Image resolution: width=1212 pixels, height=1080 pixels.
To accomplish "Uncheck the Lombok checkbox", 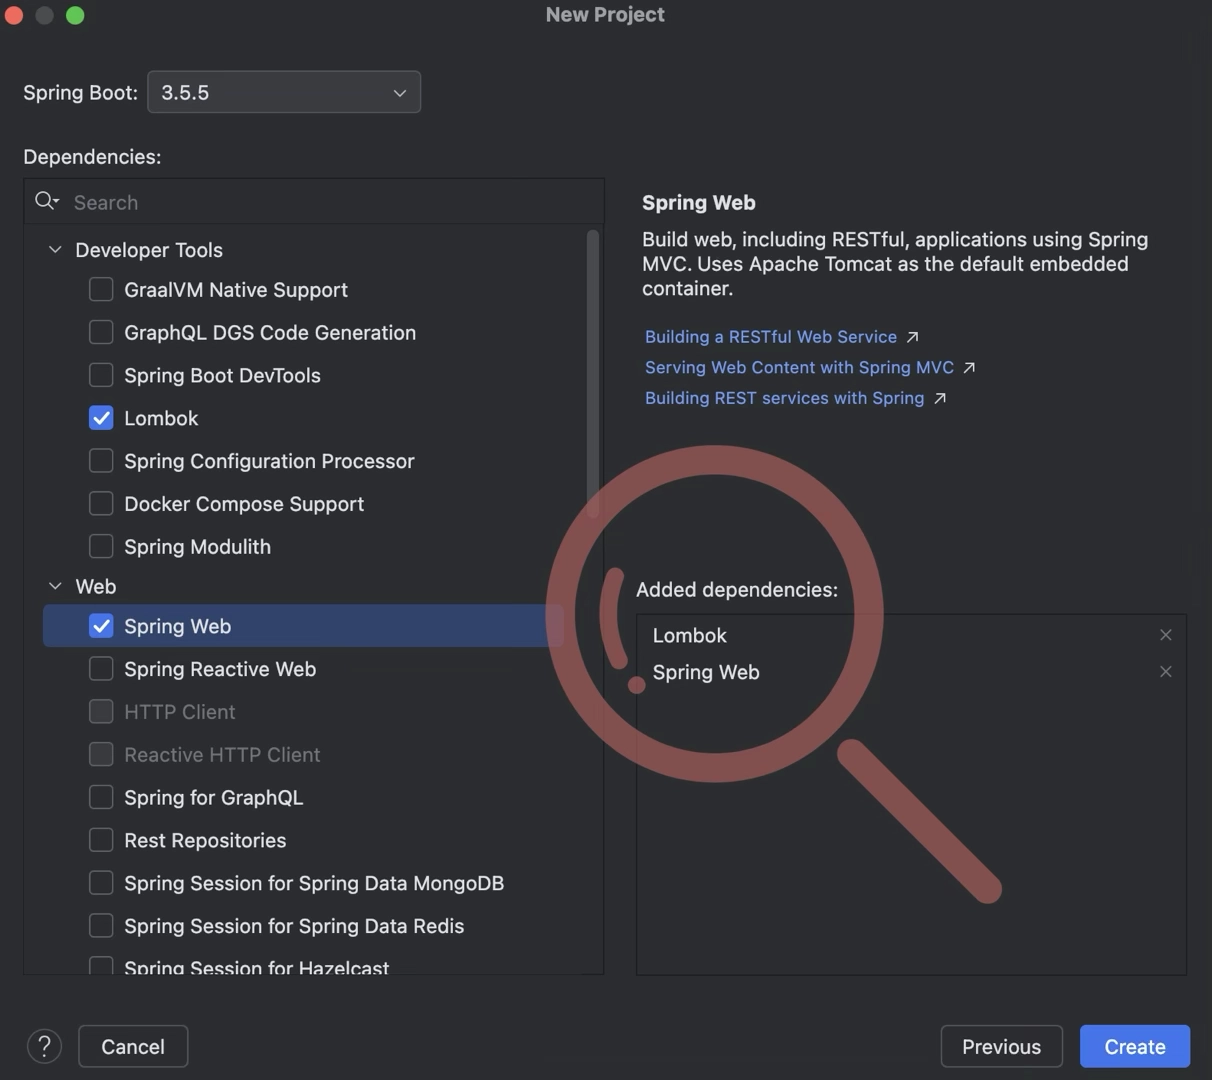I will 101,418.
